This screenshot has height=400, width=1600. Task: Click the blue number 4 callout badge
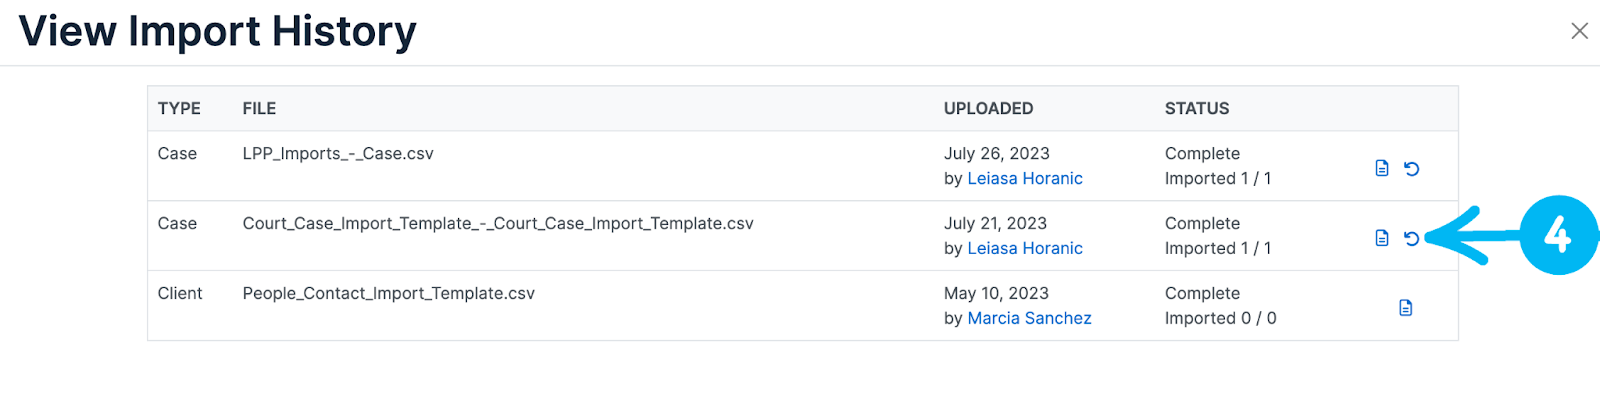(x=1558, y=236)
